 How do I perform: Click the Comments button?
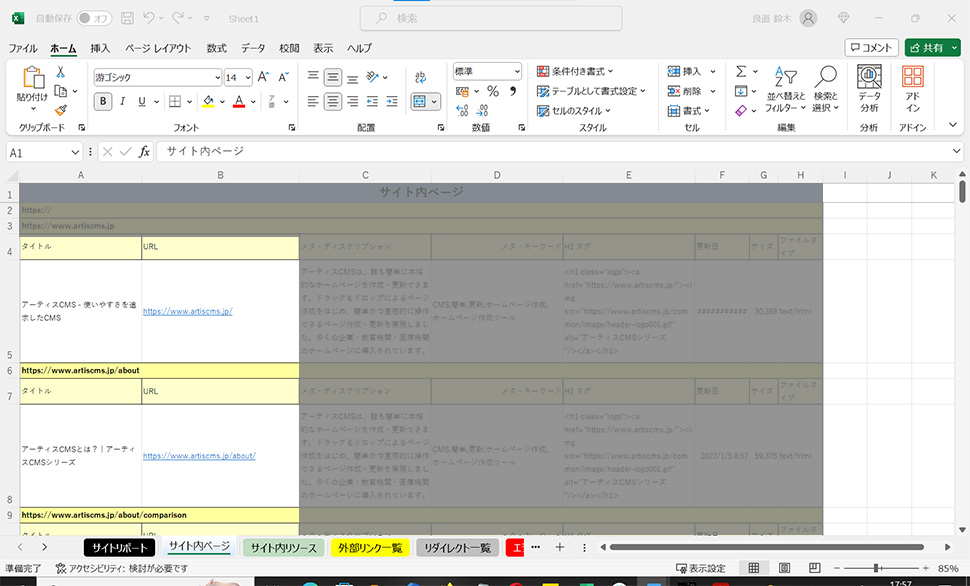[871, 48]
